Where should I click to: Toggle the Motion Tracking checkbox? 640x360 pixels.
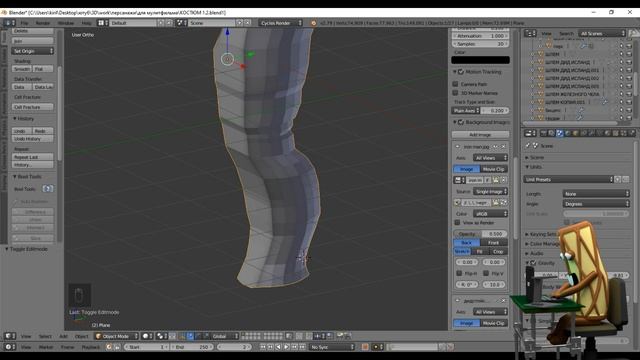pyautogui.click(x=461, y=72)
